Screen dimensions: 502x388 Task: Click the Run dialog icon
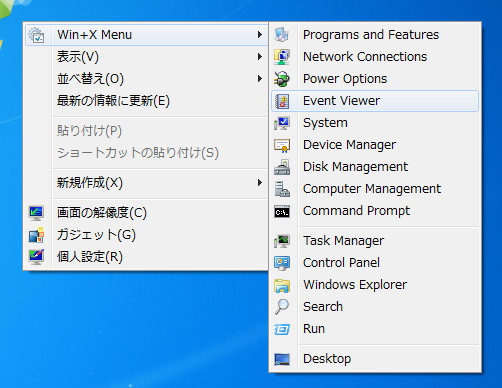coord(282,329)
